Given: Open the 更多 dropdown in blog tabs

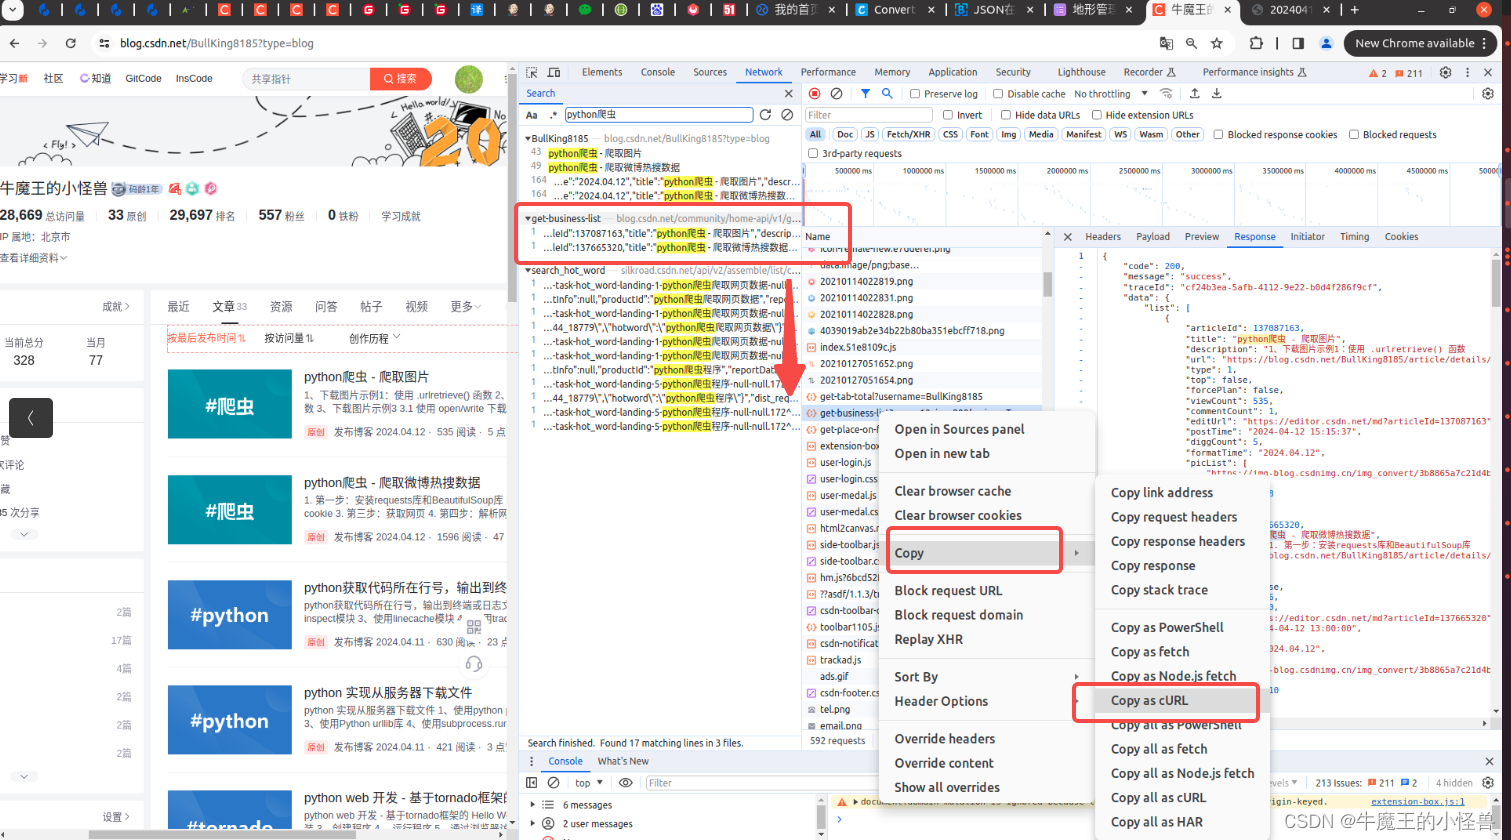Looking at the screenshot, I should click(466, 306).
